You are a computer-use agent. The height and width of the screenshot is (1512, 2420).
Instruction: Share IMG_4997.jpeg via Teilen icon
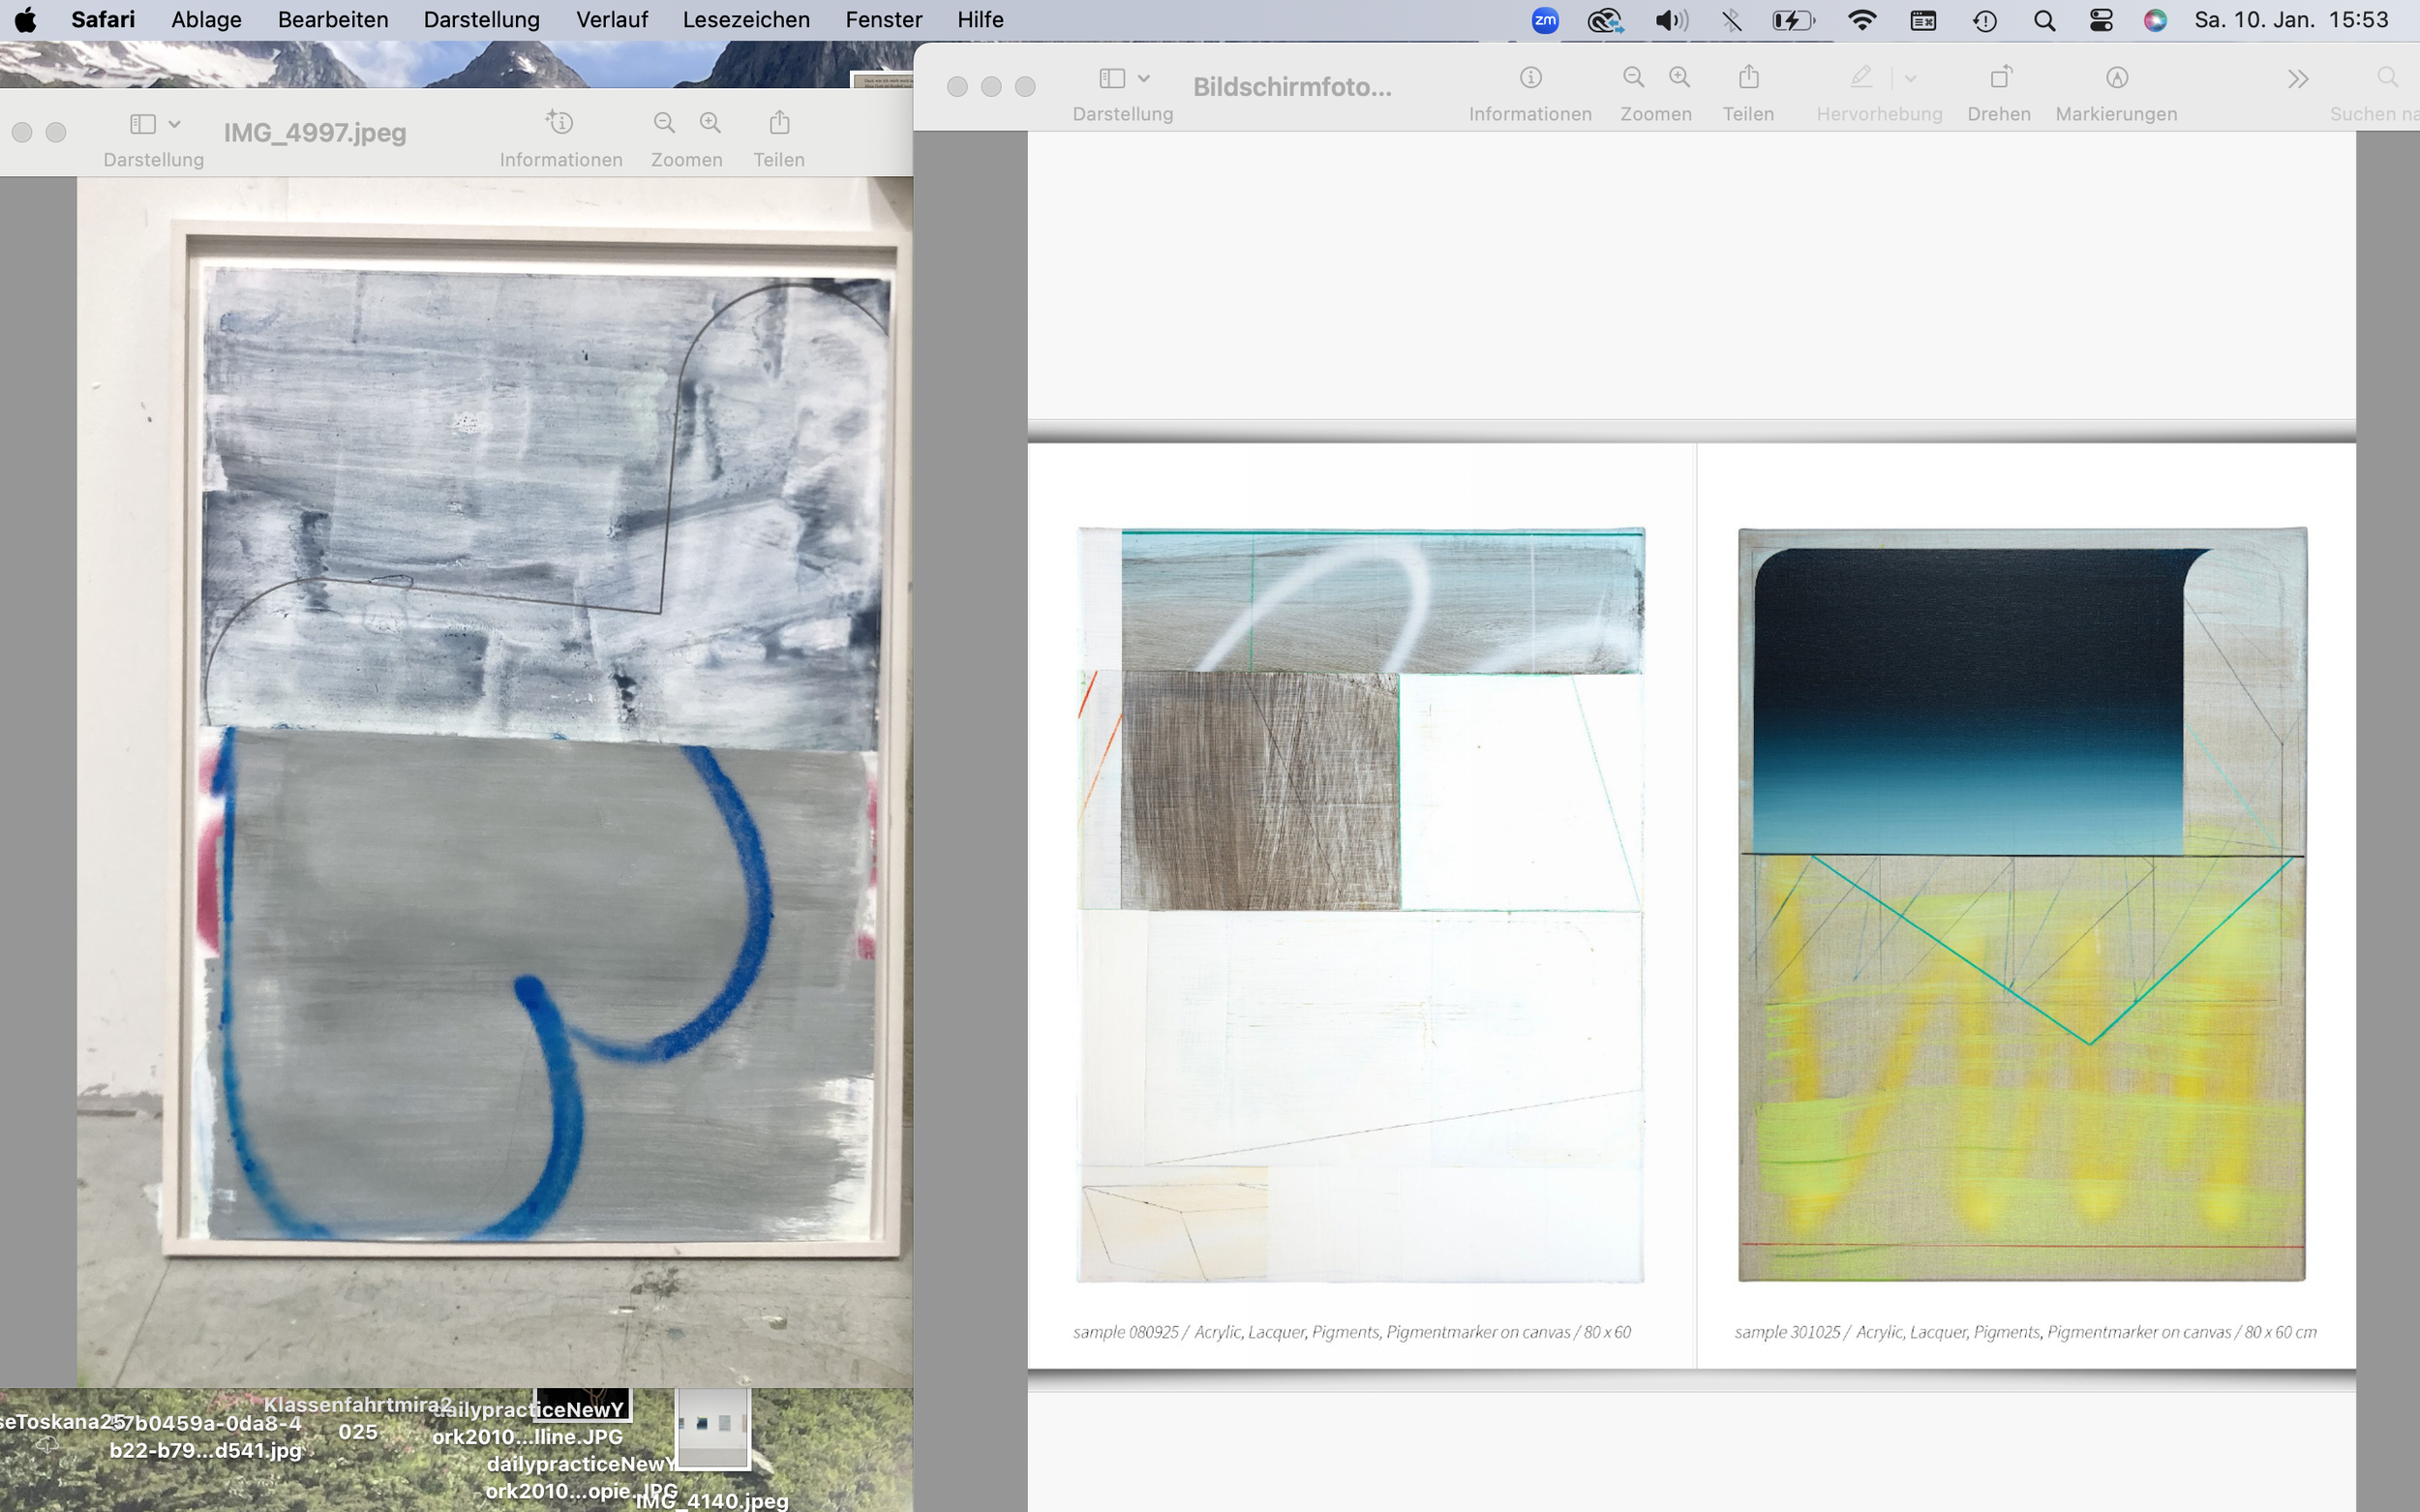pos(779,123)
